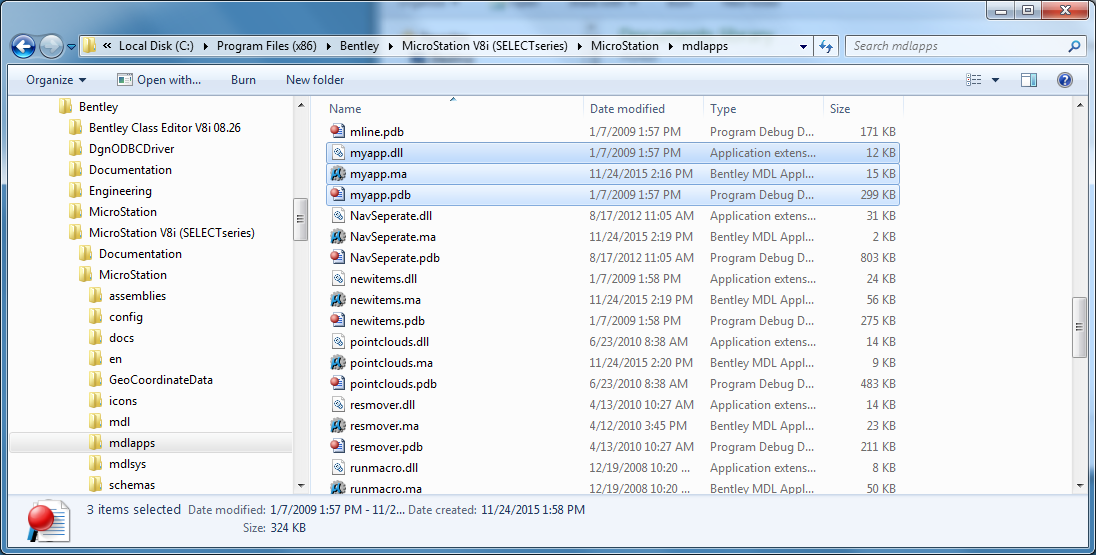This screenshot has height=555, width=1096.
Task: Expand the arrow after Local Disk (C:)
Action: (206, 46)
